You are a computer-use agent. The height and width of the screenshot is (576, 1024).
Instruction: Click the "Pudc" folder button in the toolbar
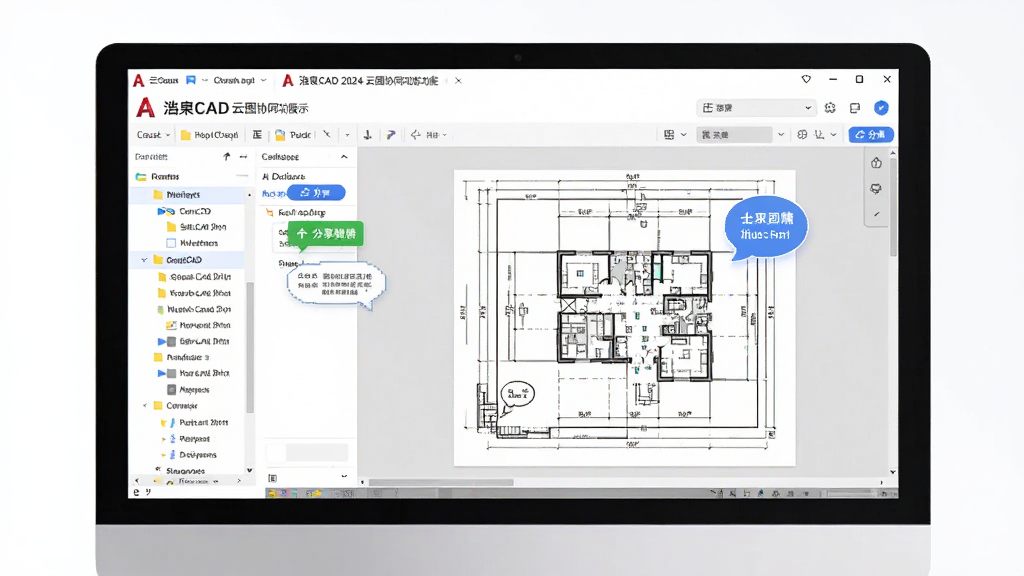tap(293, 135)
